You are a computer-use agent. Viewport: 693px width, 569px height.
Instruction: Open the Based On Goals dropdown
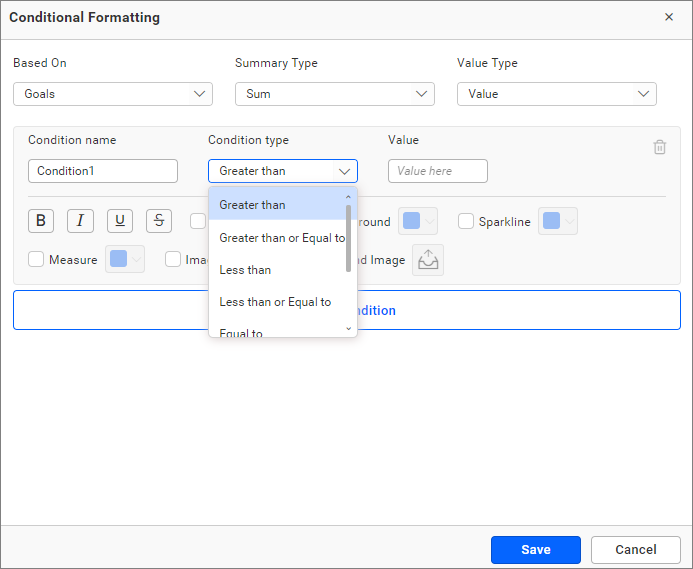click(x=113, y=94)
